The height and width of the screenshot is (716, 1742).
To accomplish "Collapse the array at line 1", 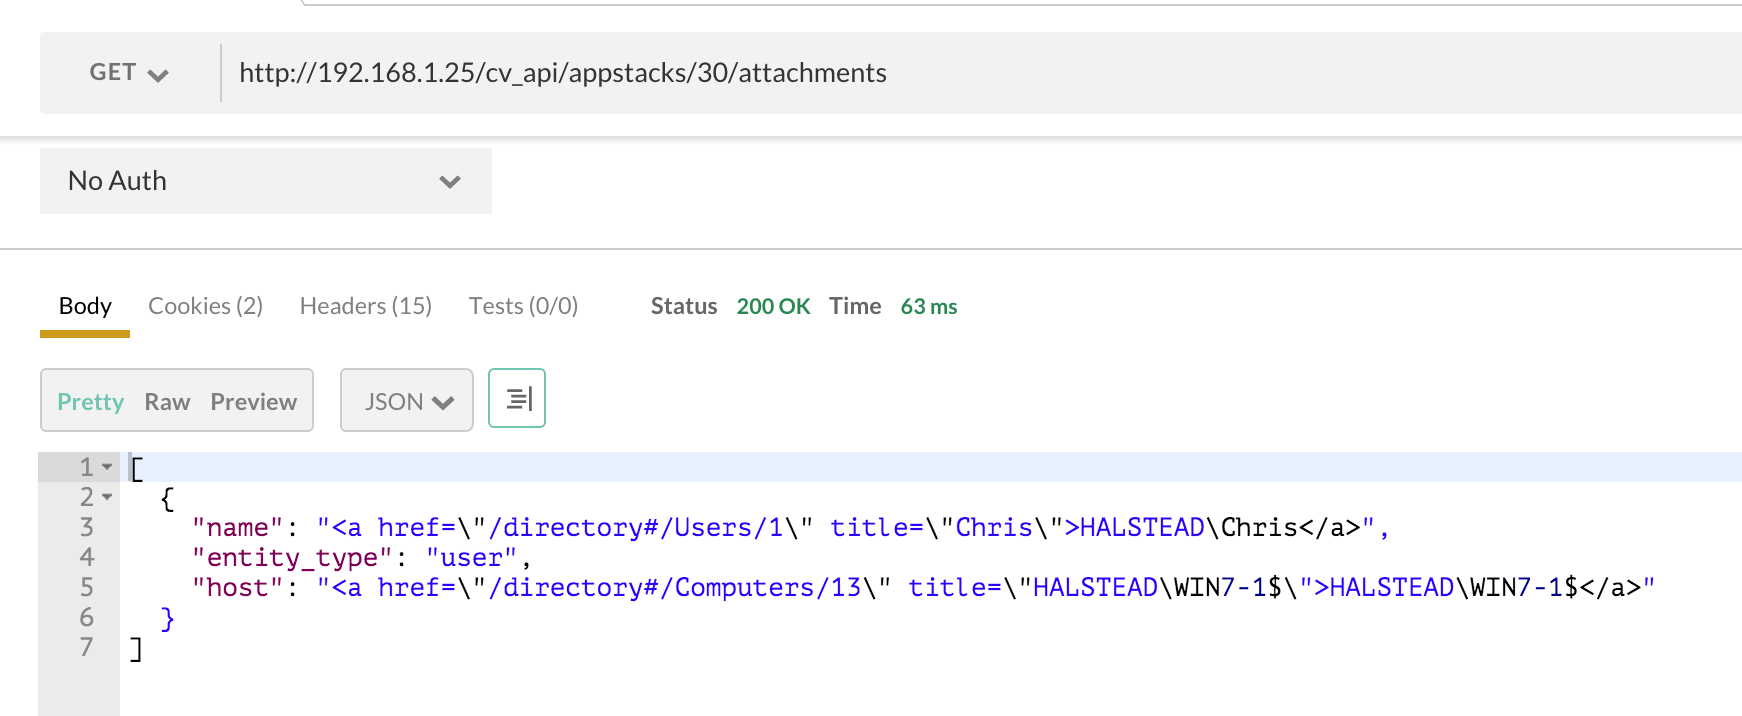I will 107,467.
